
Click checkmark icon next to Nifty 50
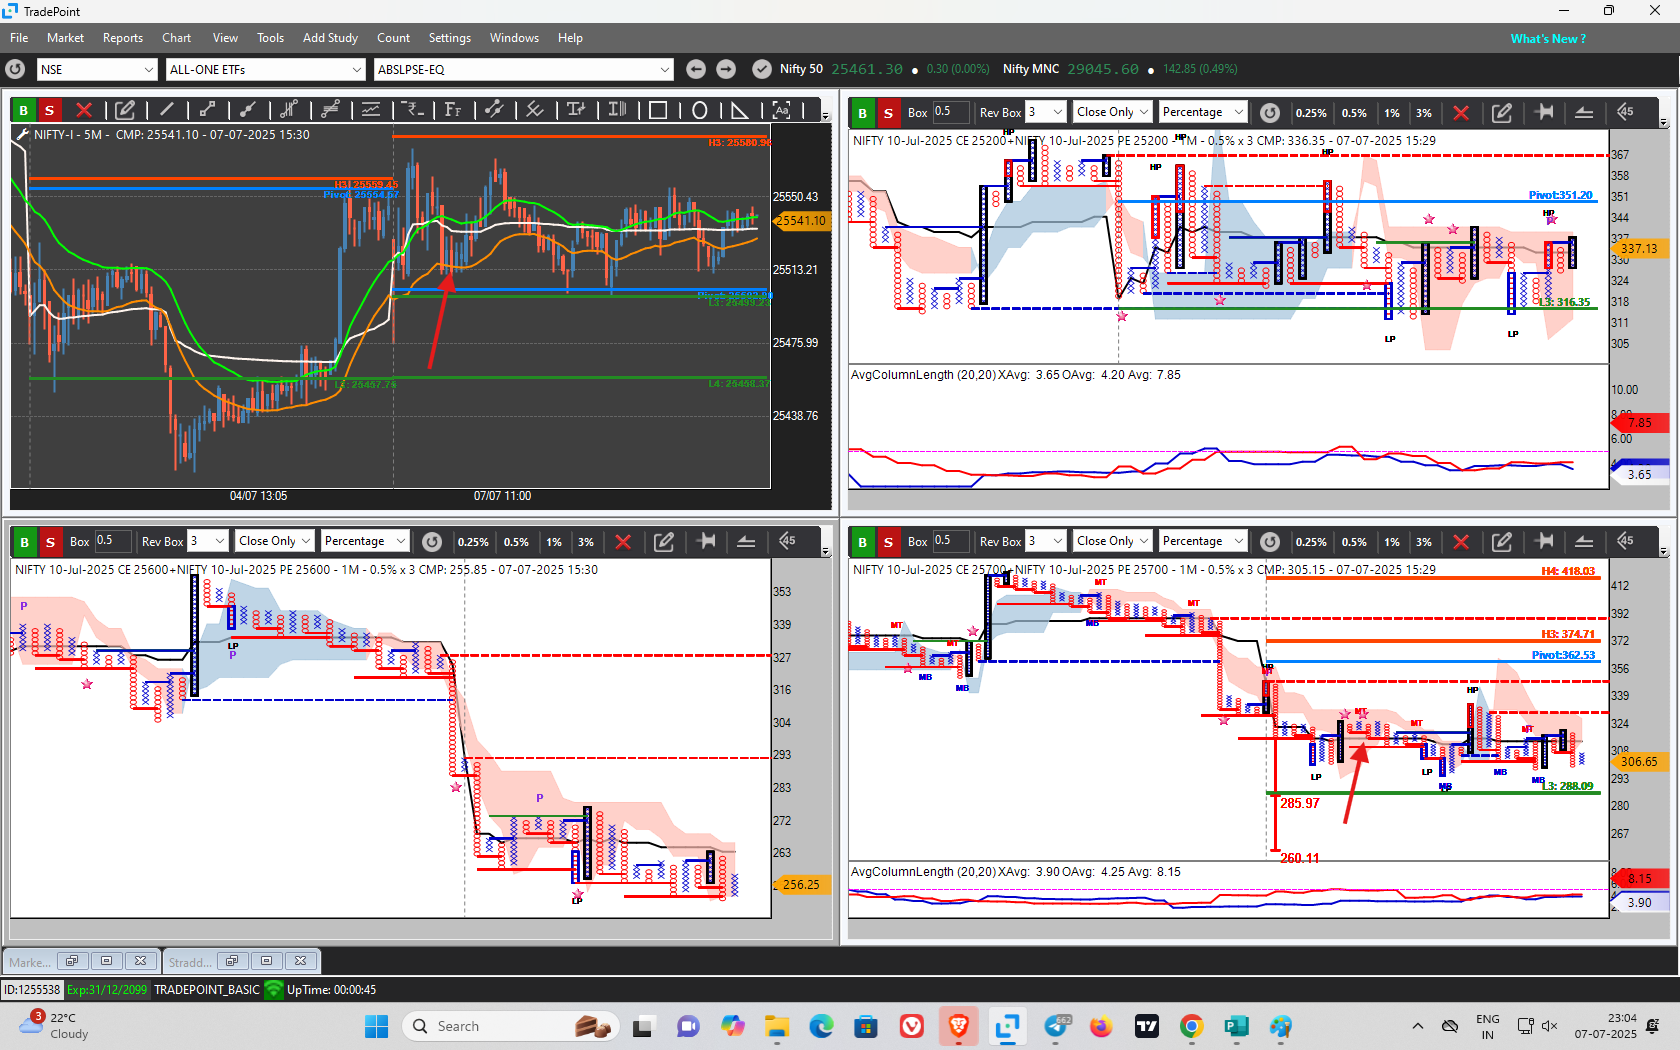762,69
